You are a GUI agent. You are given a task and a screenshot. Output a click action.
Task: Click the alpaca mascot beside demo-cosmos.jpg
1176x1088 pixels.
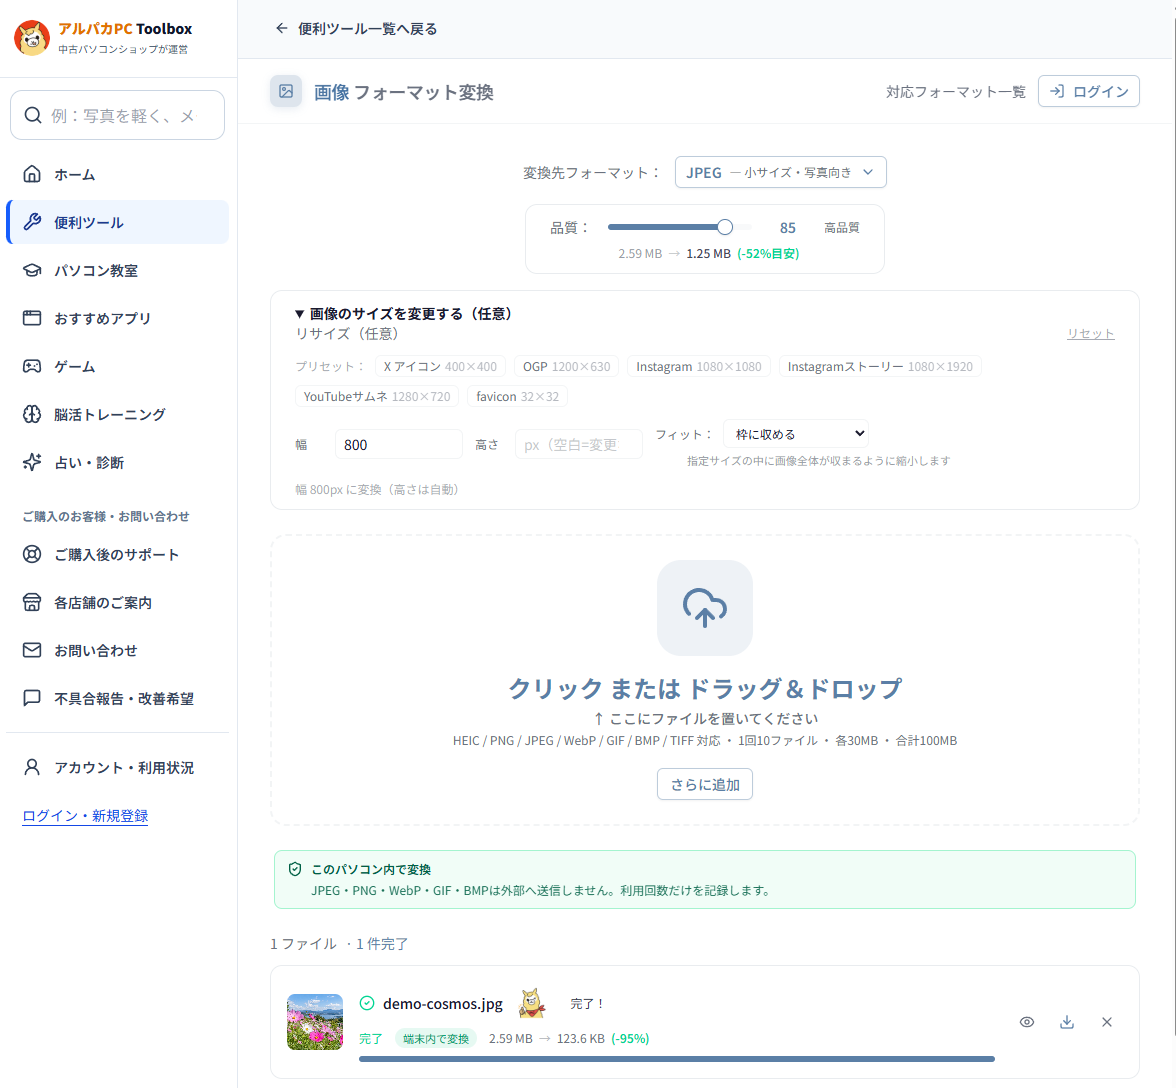pyautogui.click(x=532, y=1003)
